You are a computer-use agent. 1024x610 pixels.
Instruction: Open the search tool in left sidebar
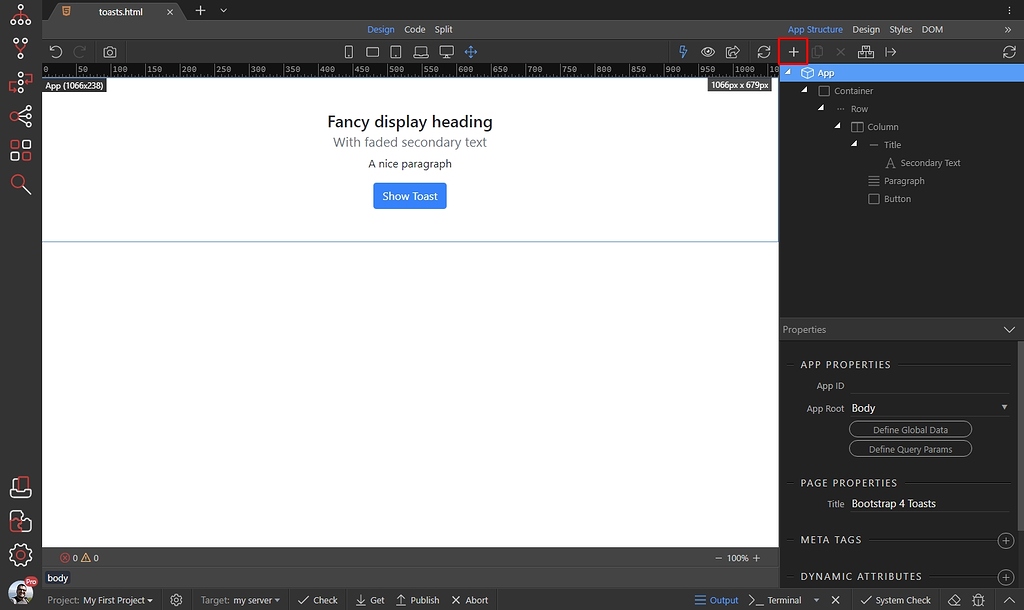pyautogui.click(x=20, y=184)
